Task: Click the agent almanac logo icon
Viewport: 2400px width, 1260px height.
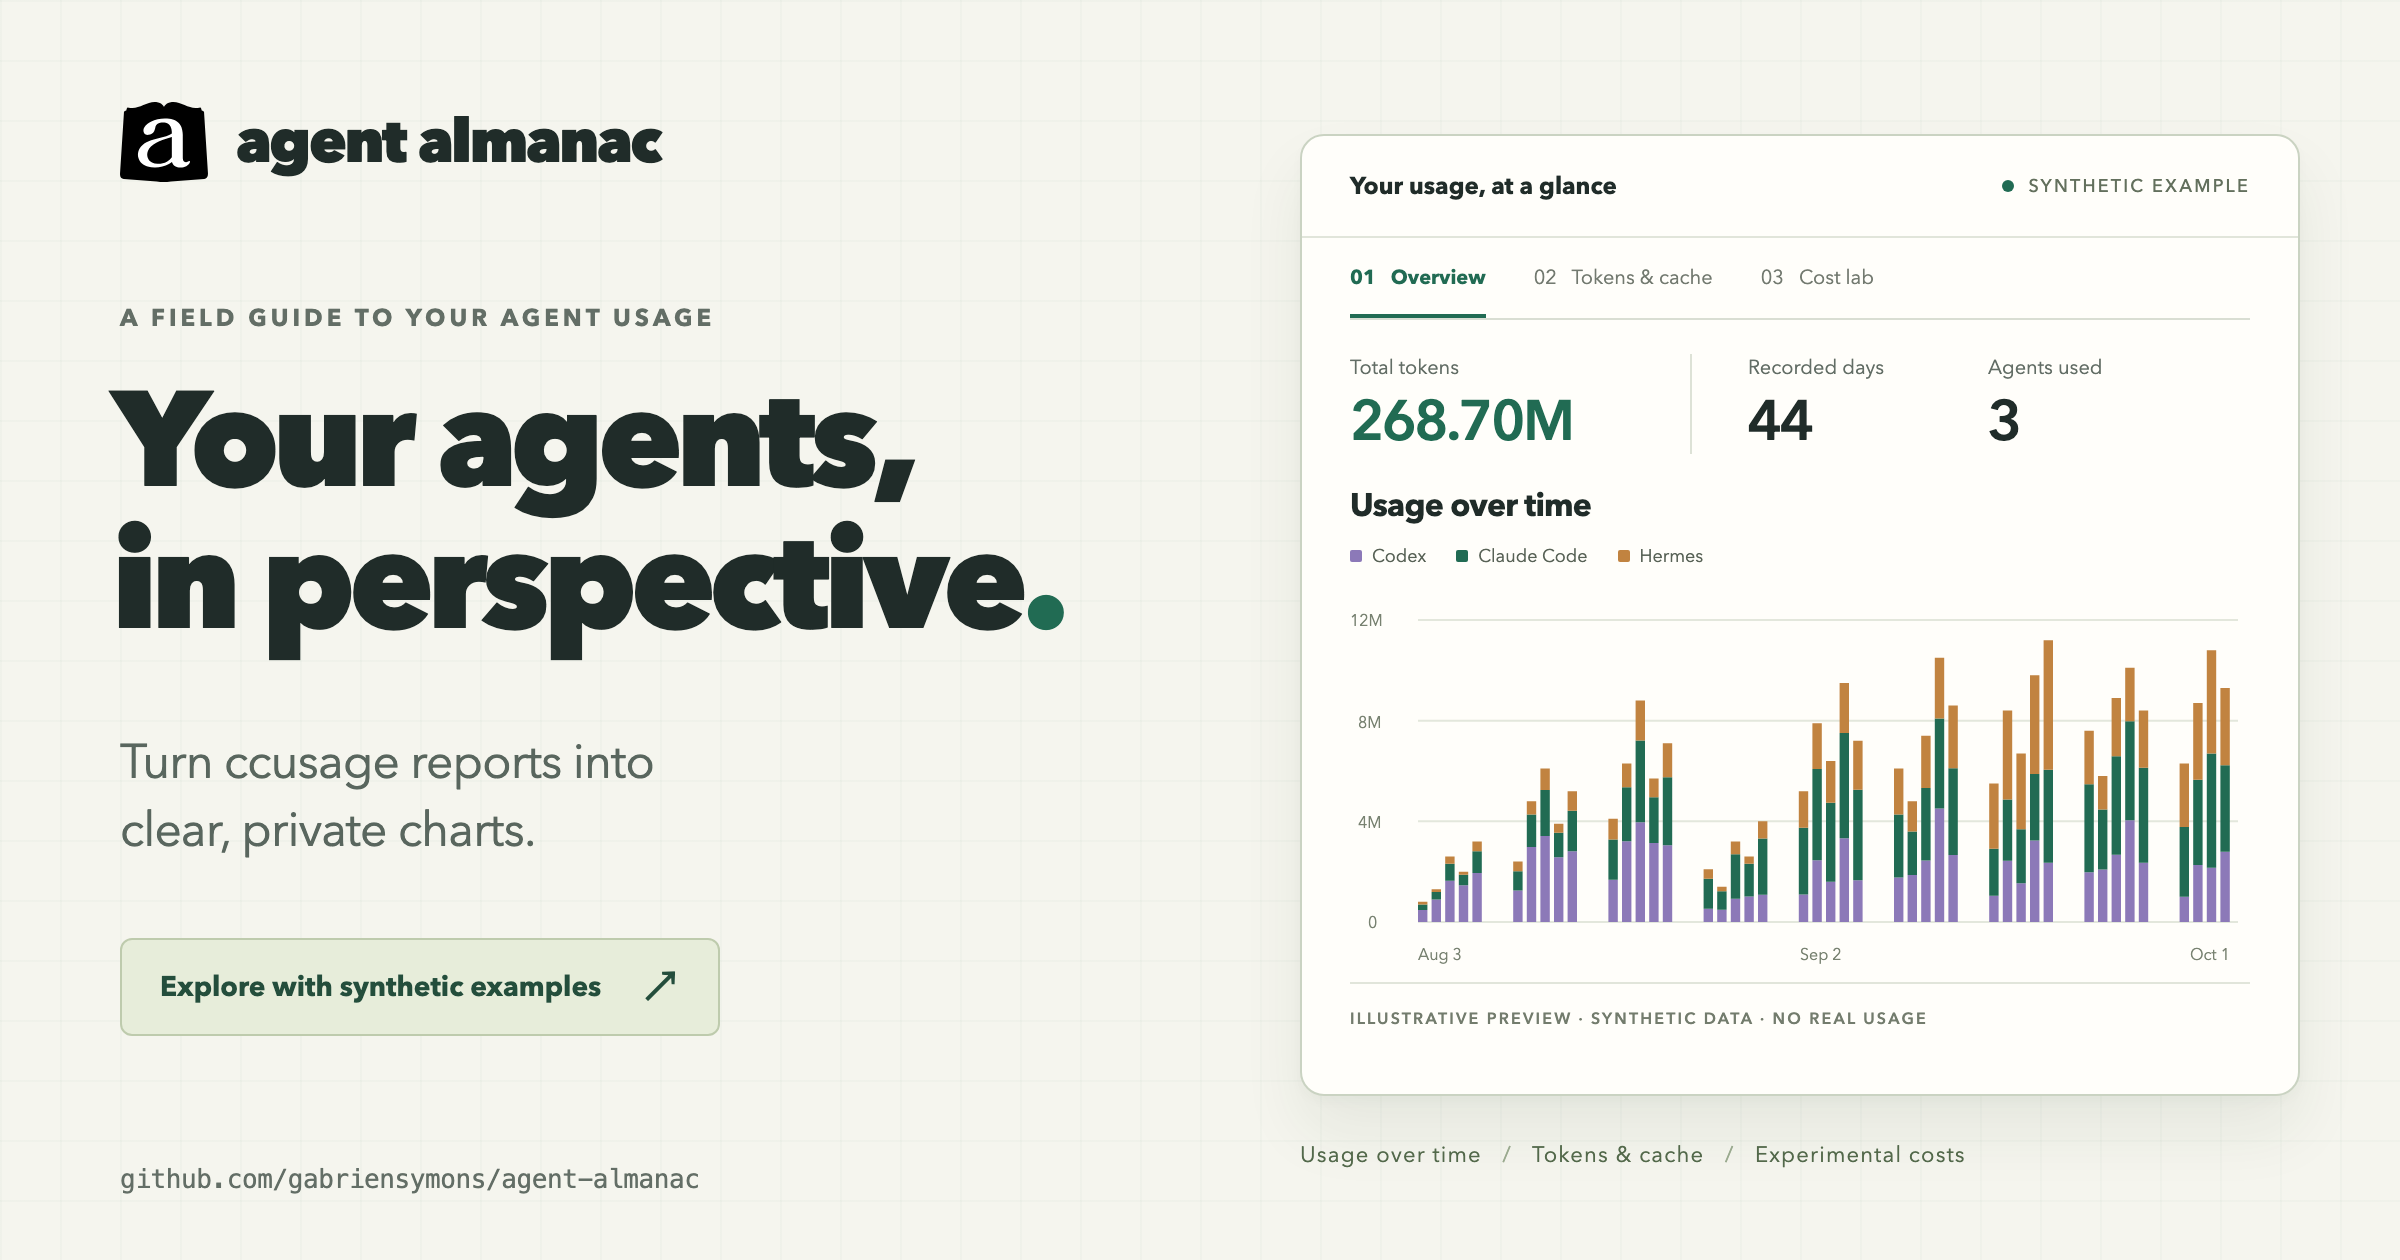Action: click(x=164, y=142)
